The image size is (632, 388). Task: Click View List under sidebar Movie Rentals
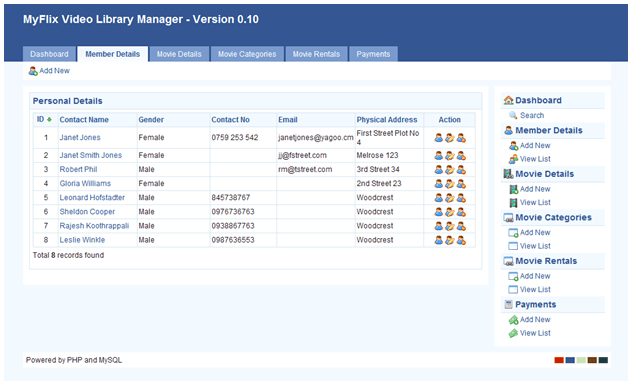(x=530, y=290)
